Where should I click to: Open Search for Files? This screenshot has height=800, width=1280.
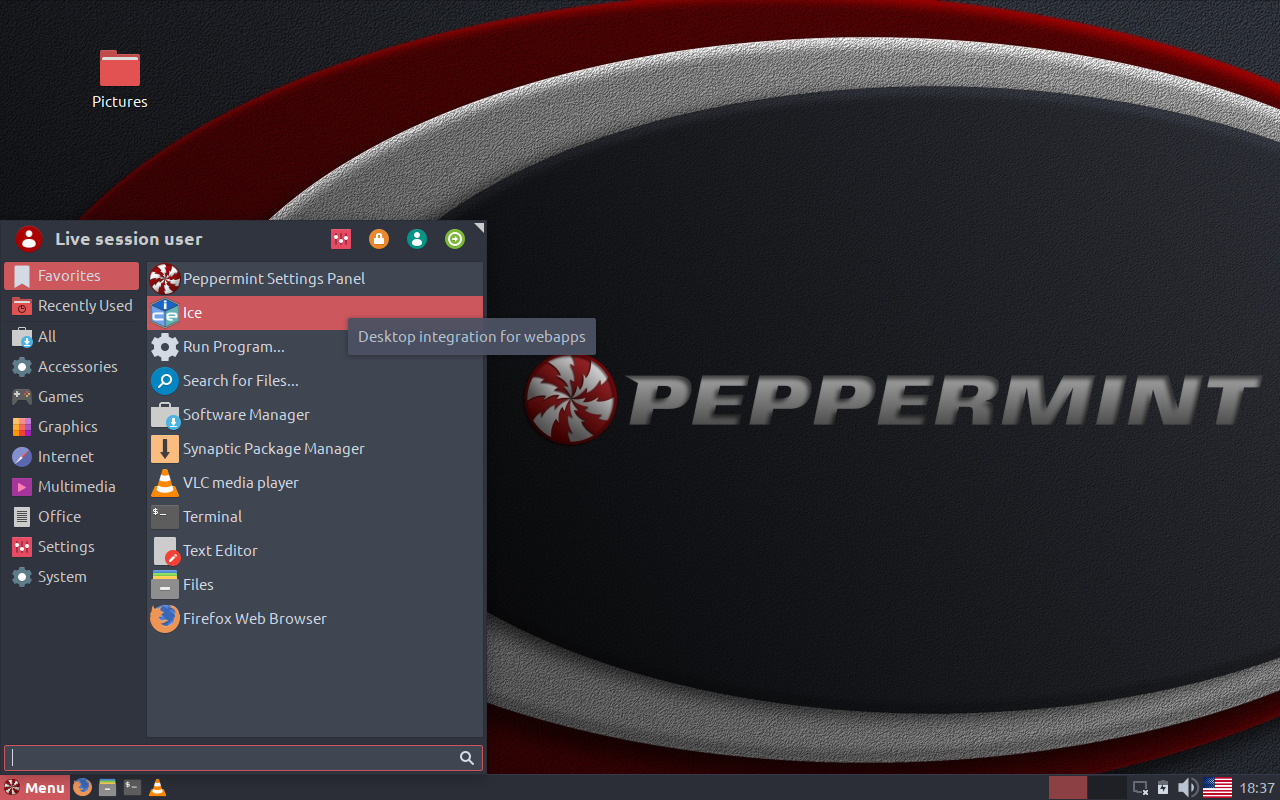pyautogui.click(x=240, y=380)
